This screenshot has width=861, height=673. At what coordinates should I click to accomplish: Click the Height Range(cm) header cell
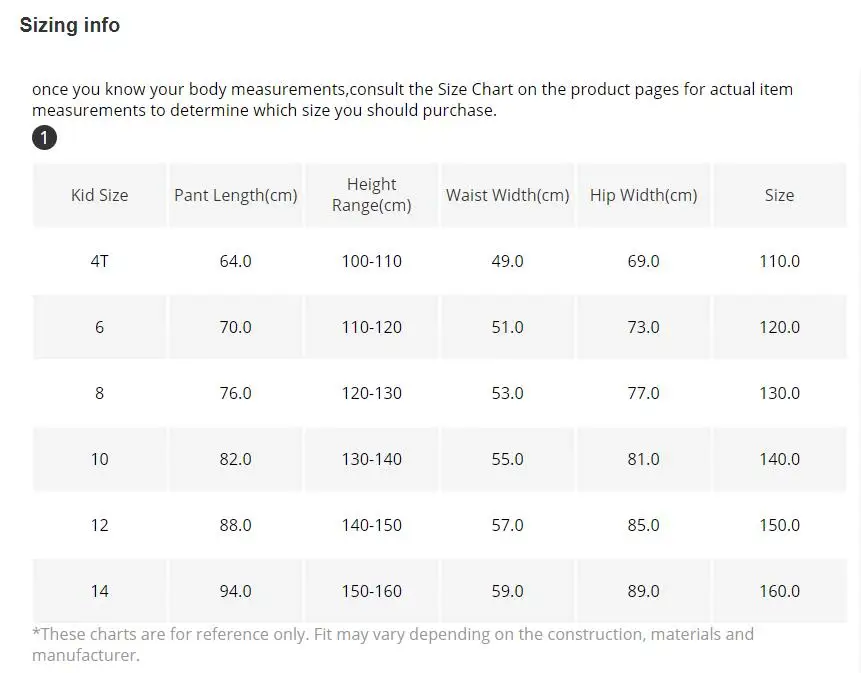point(372,195)
